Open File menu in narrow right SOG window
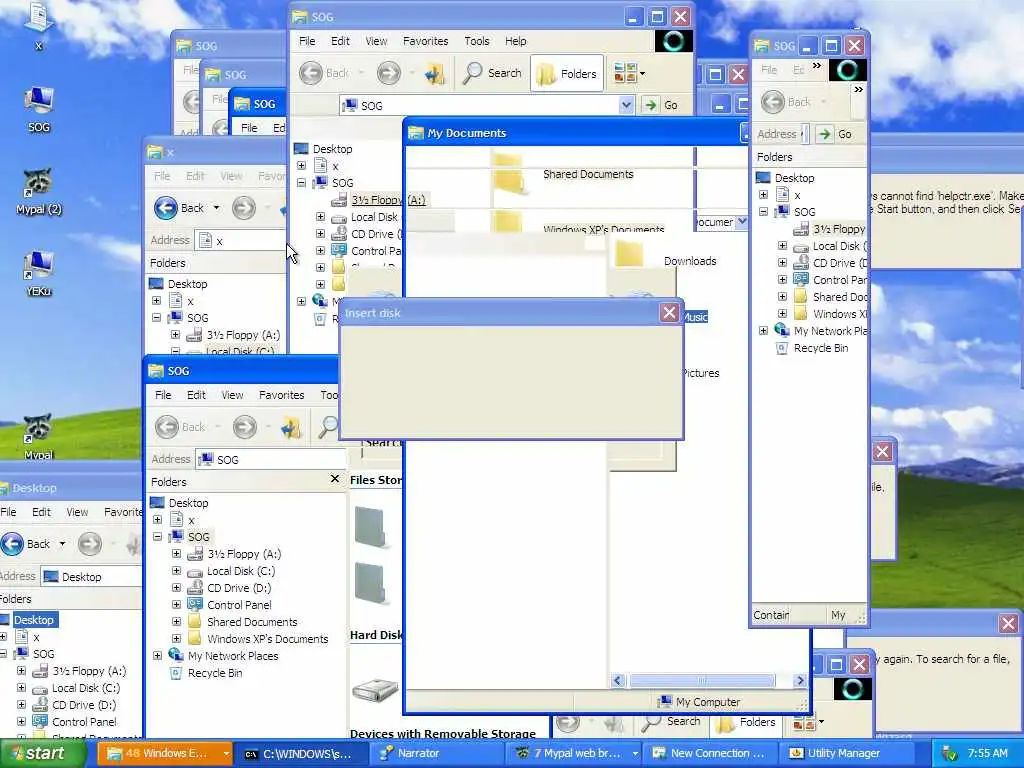 [x=769, y=70]
